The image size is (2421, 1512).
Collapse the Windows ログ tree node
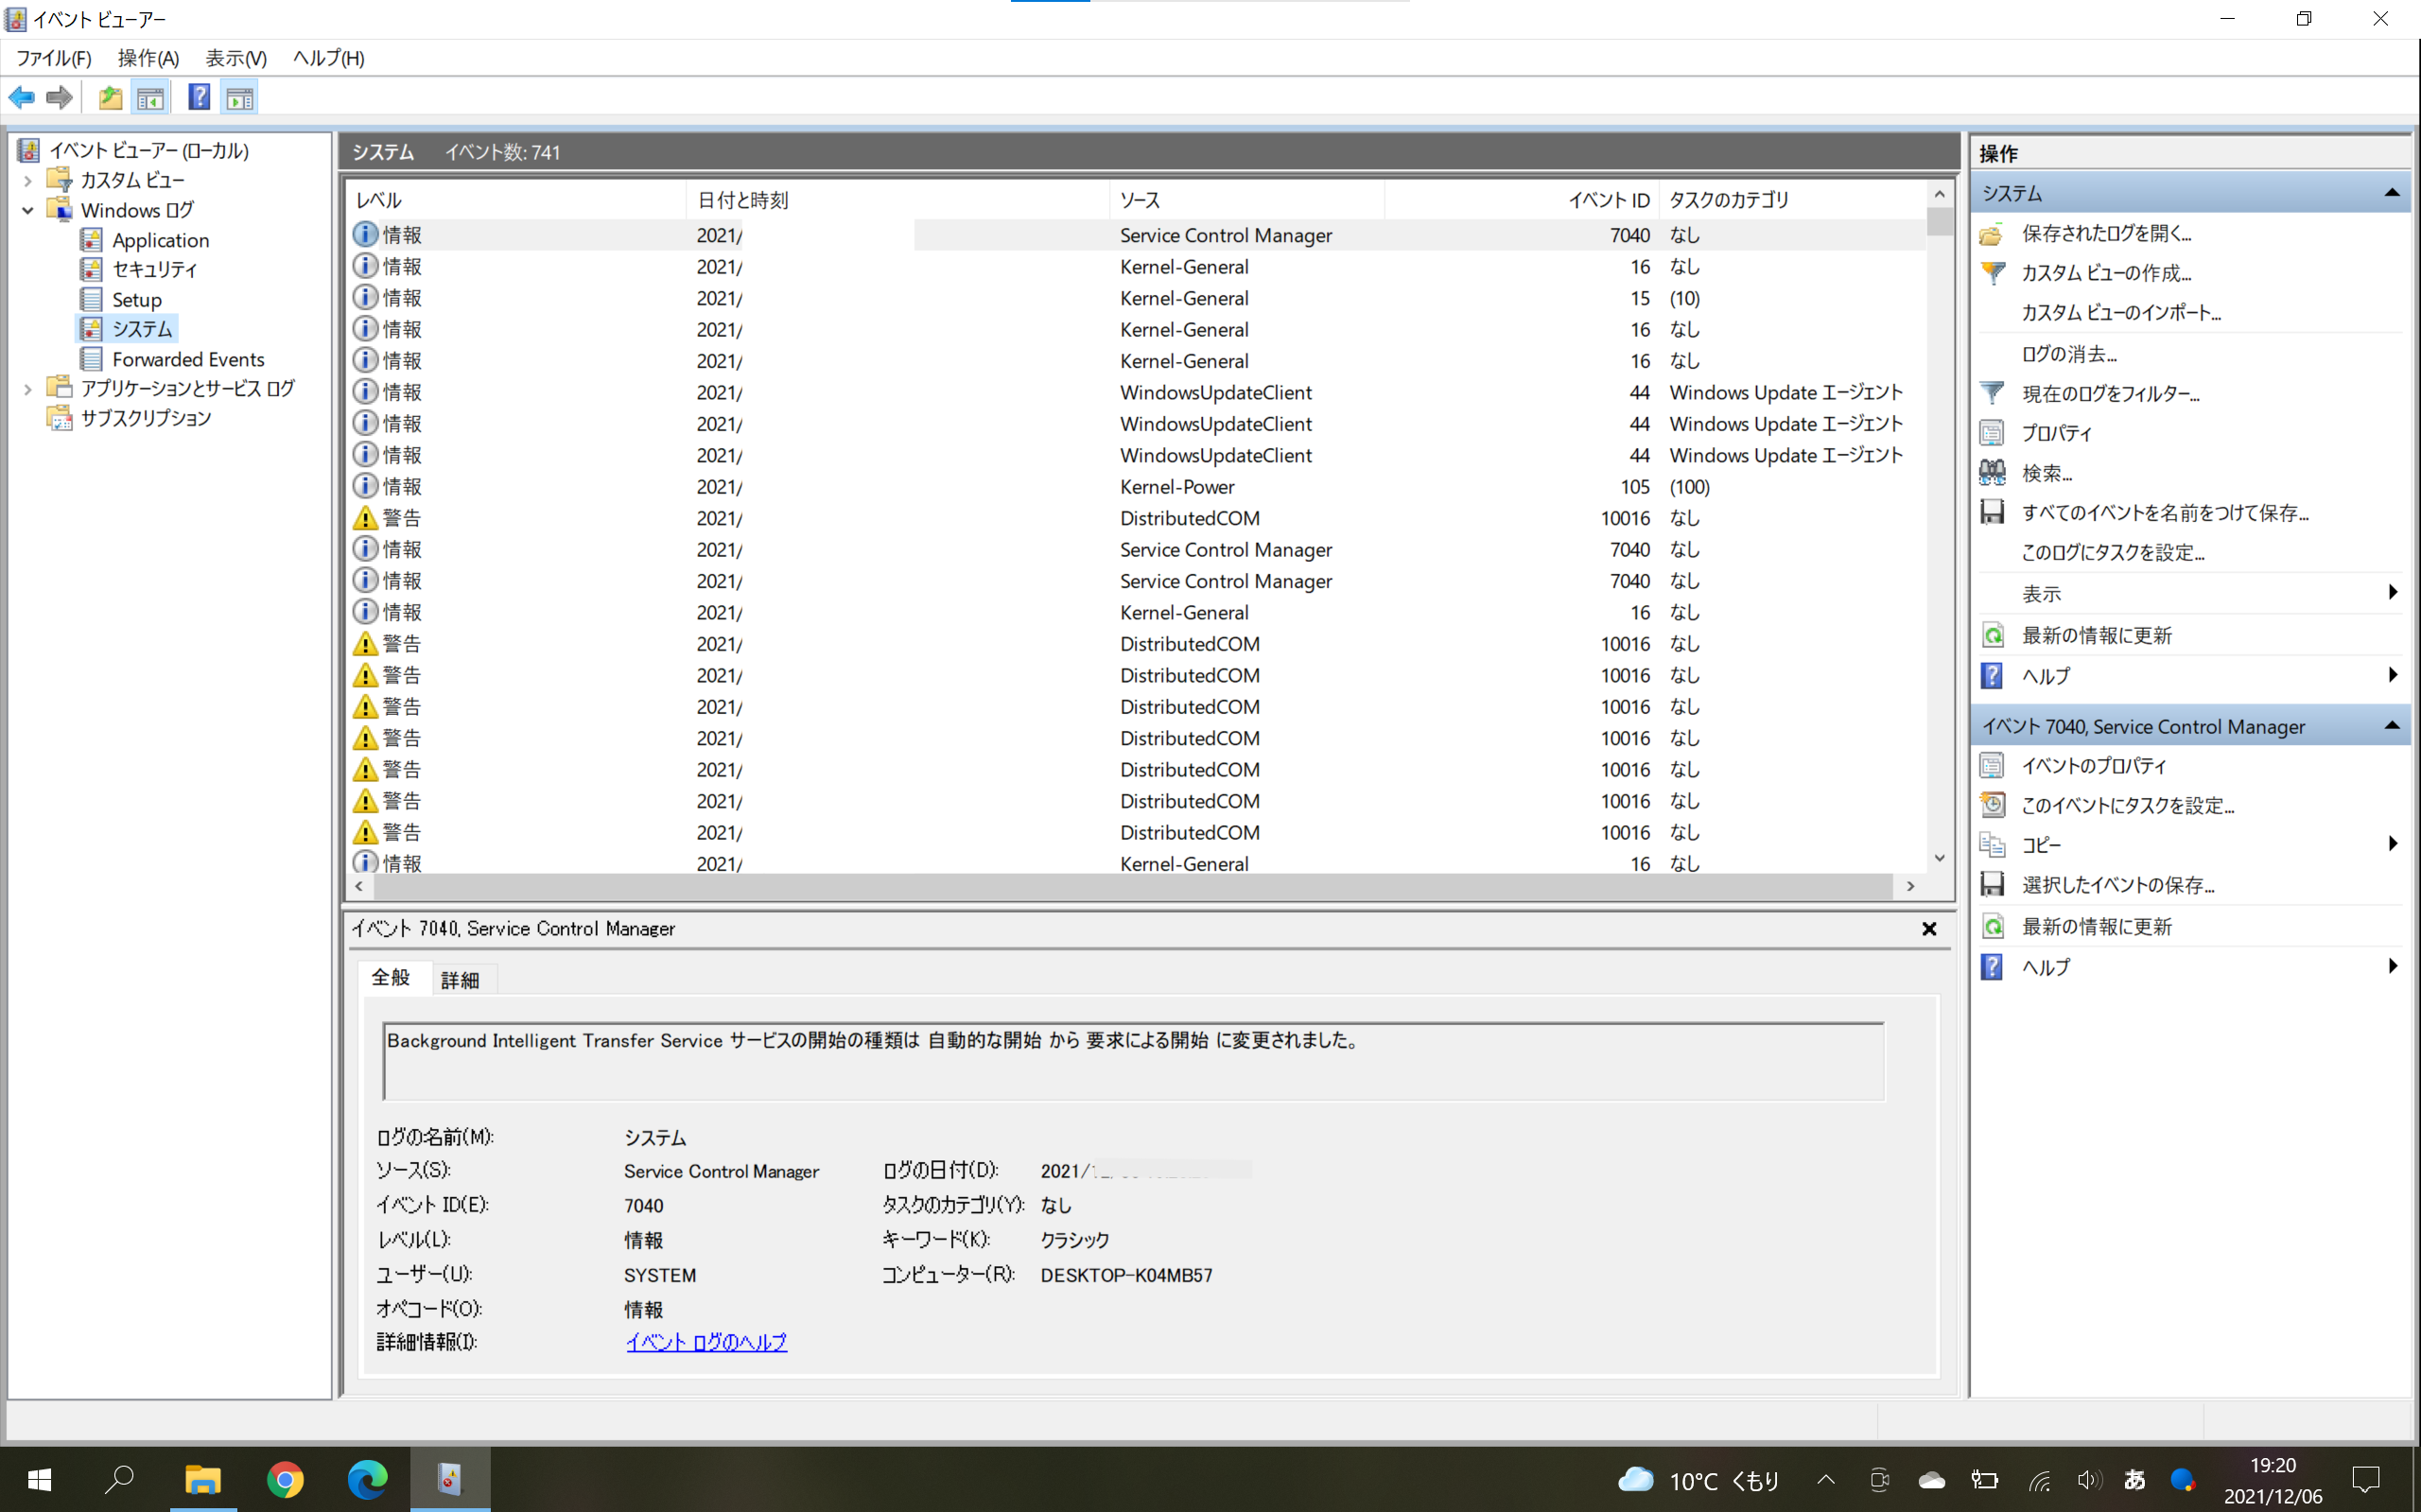click(28, 210)
